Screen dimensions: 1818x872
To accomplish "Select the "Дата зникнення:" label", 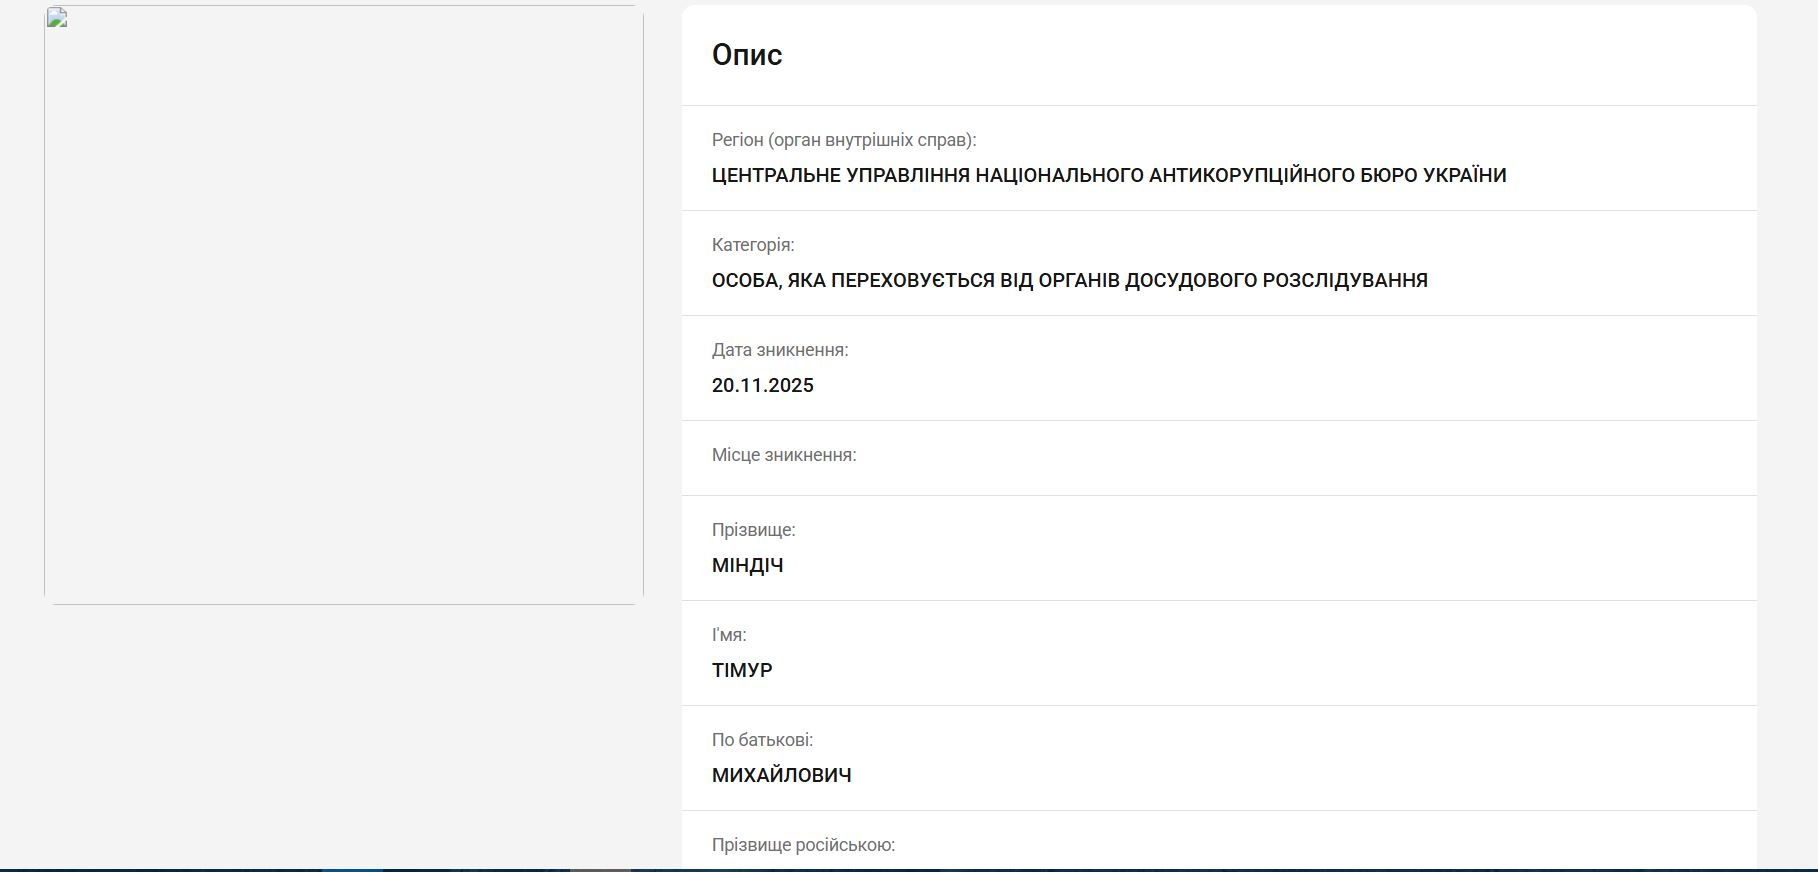I will click(780, 350).
